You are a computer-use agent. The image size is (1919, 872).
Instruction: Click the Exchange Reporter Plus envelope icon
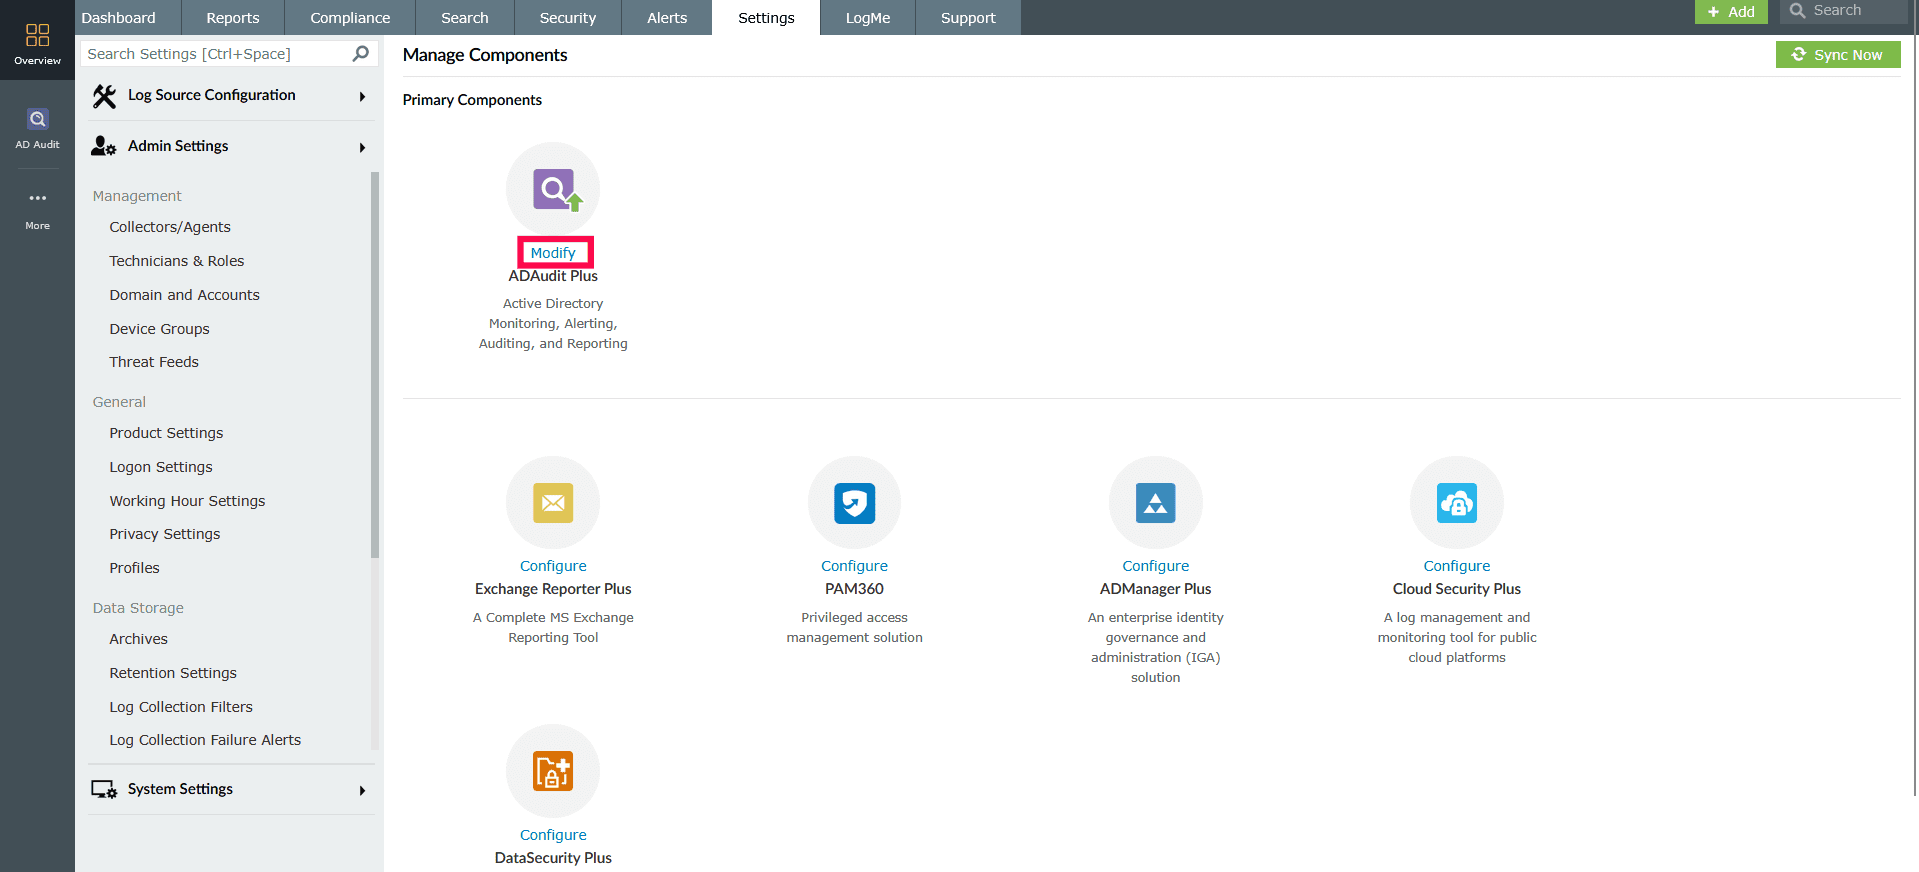pos(553,503)
